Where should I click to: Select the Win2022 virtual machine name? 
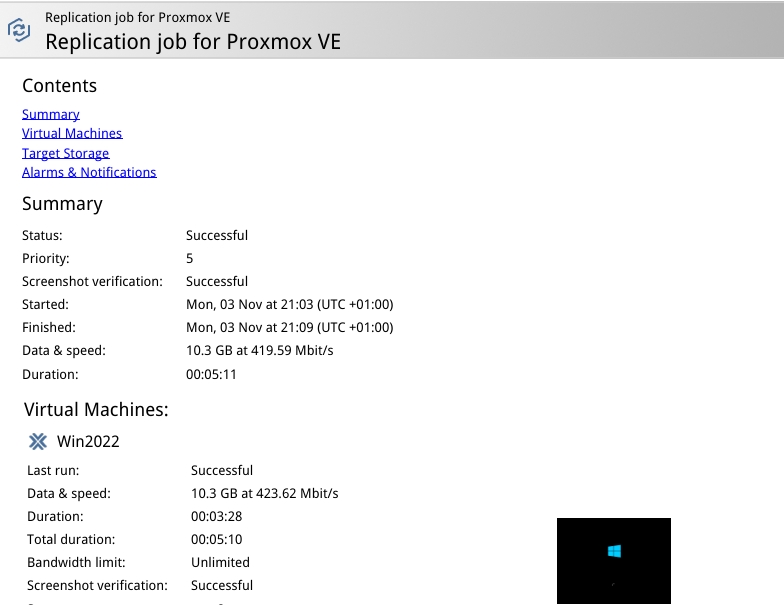[x=88, y=441]
